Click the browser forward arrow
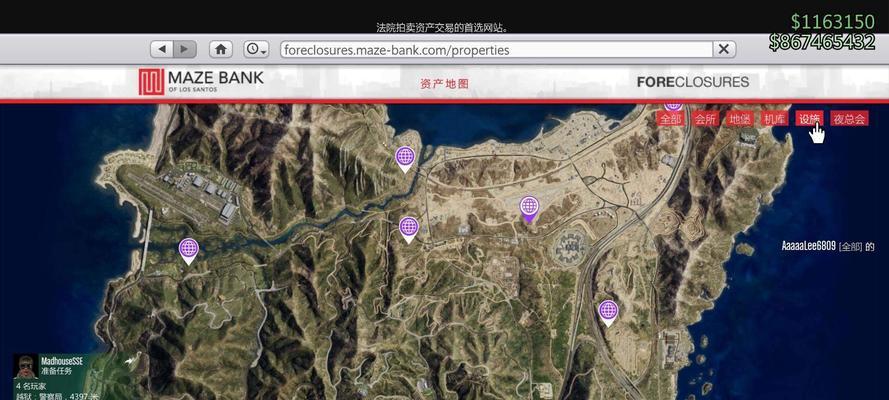889x400 pixels. (185, 49)
